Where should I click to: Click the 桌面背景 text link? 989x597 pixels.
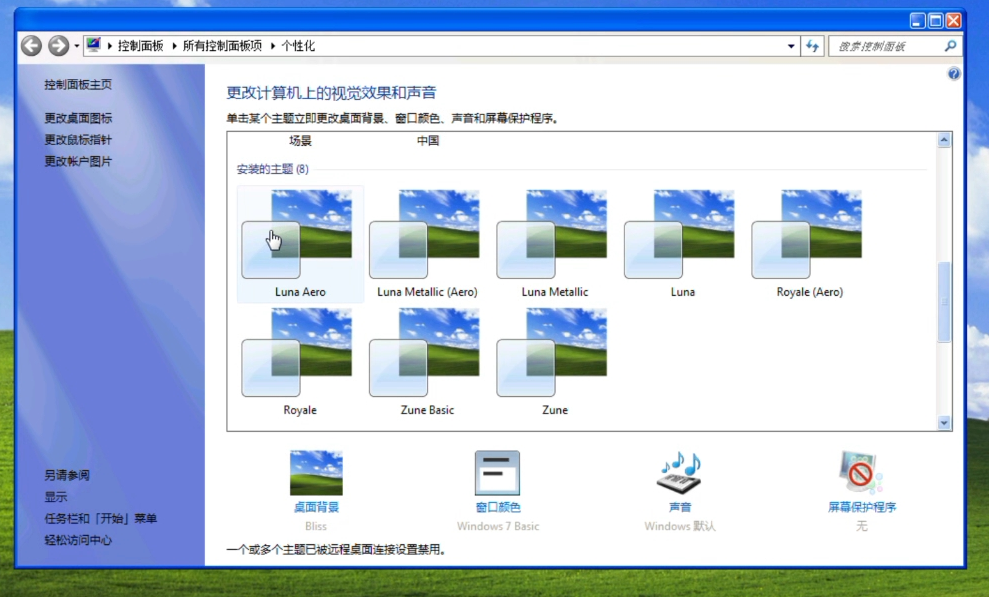click(316, 507)
